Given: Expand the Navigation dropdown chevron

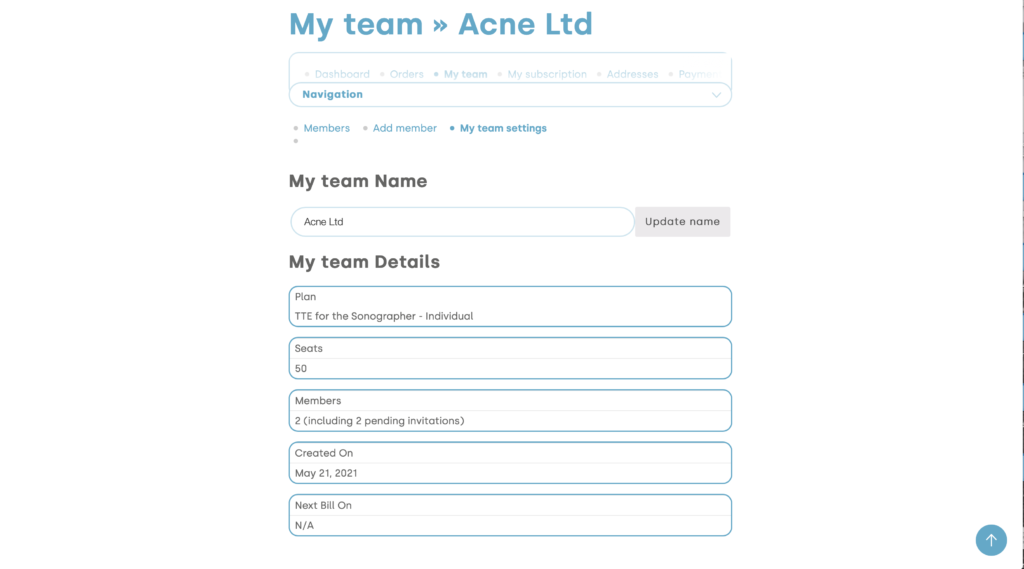Looking at the screenshot, I should (x=716, y=95).
